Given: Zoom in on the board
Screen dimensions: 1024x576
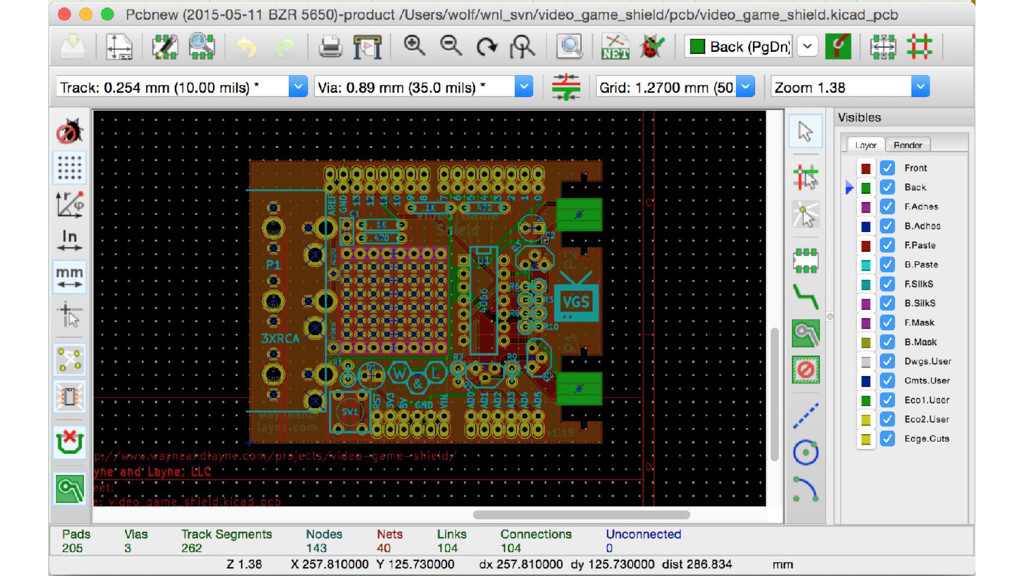Looking at the screenshot, I should [x=414, y=46].
